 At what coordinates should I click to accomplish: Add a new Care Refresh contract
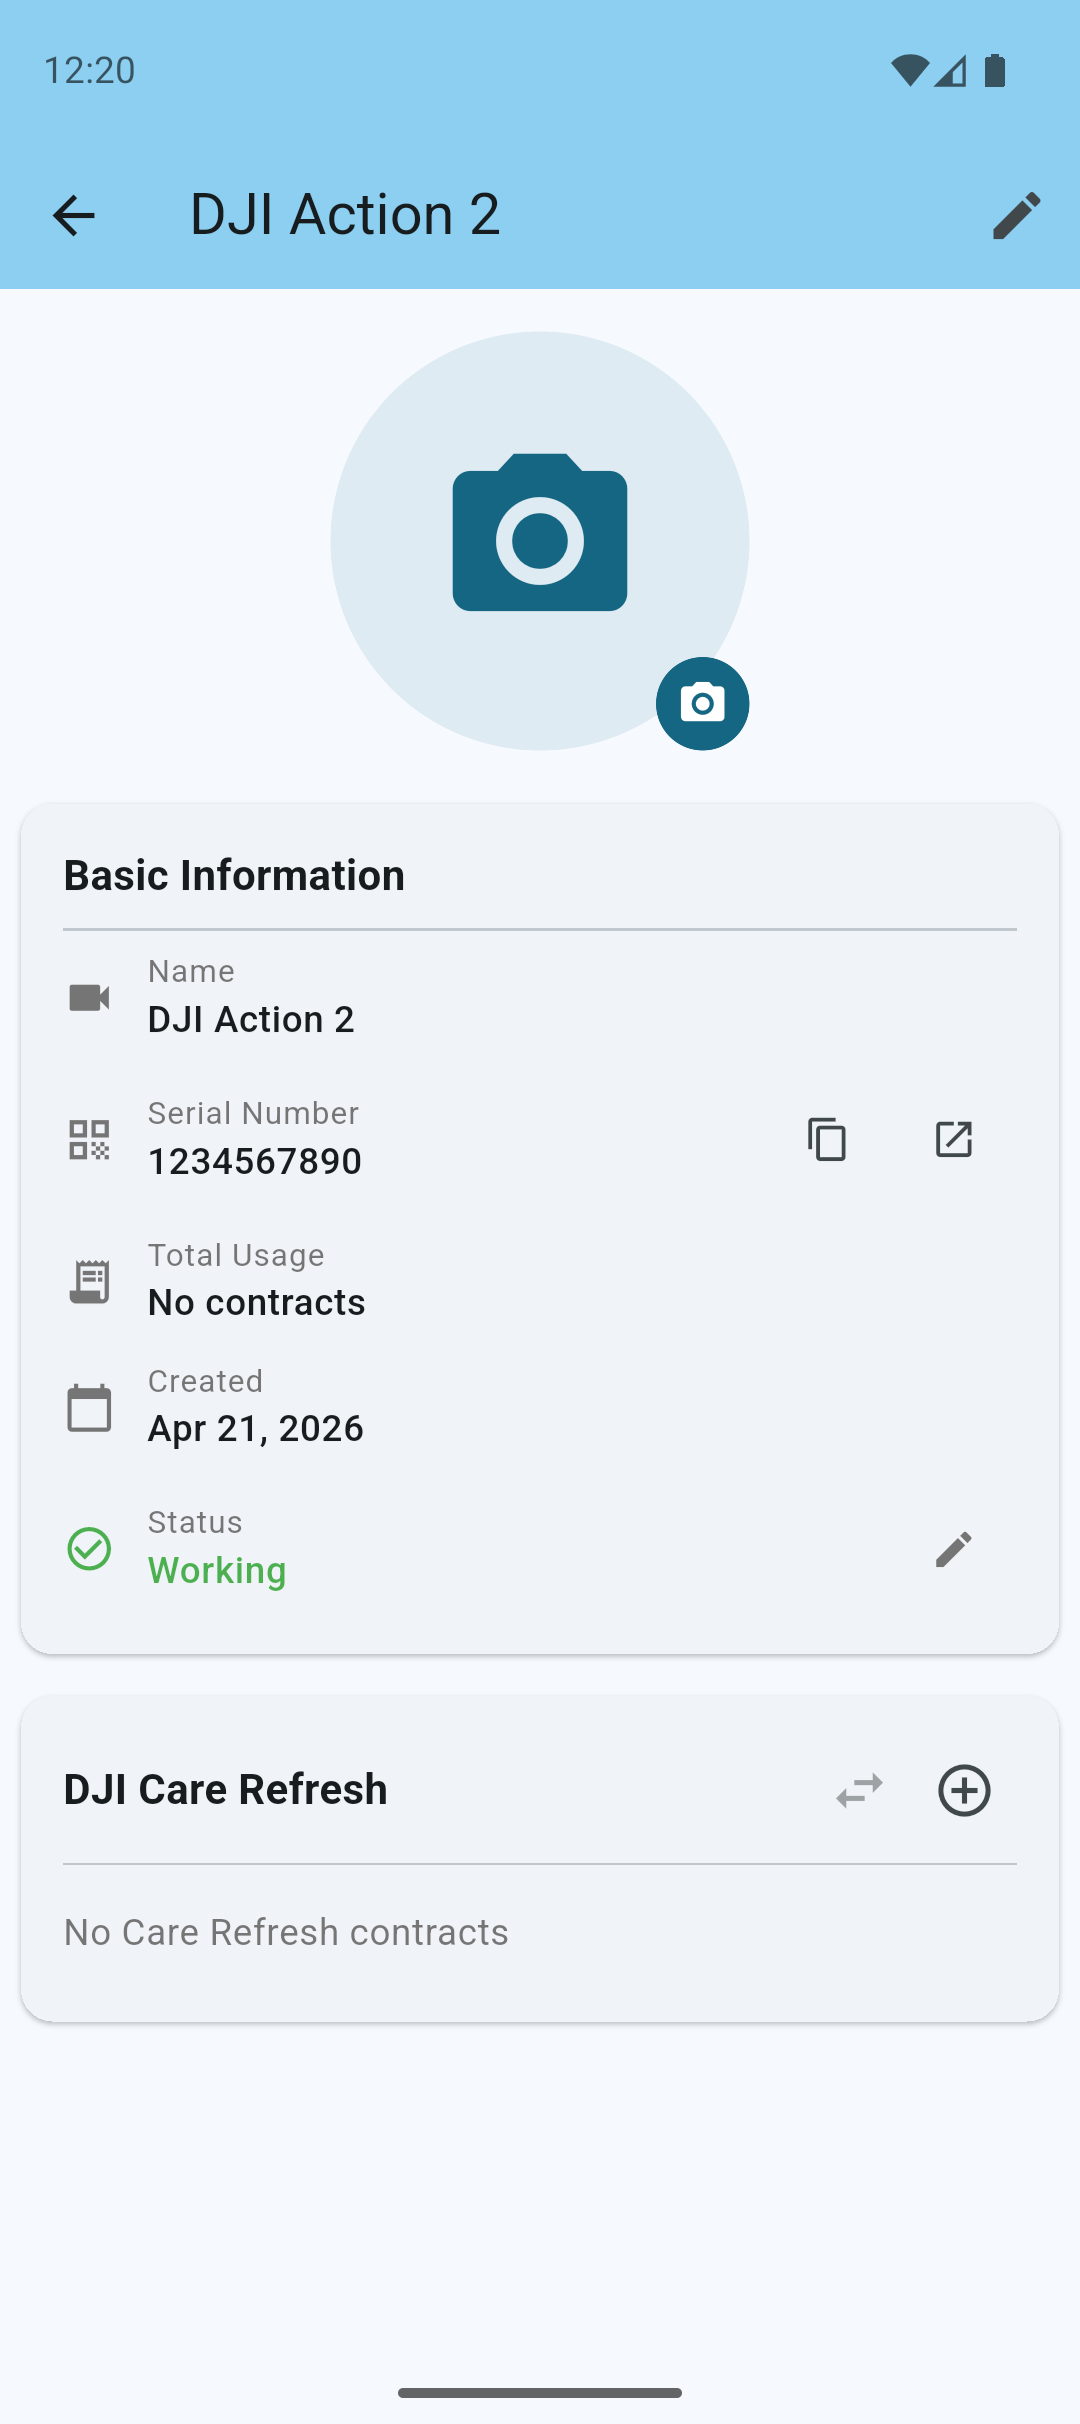(964, 1790)
